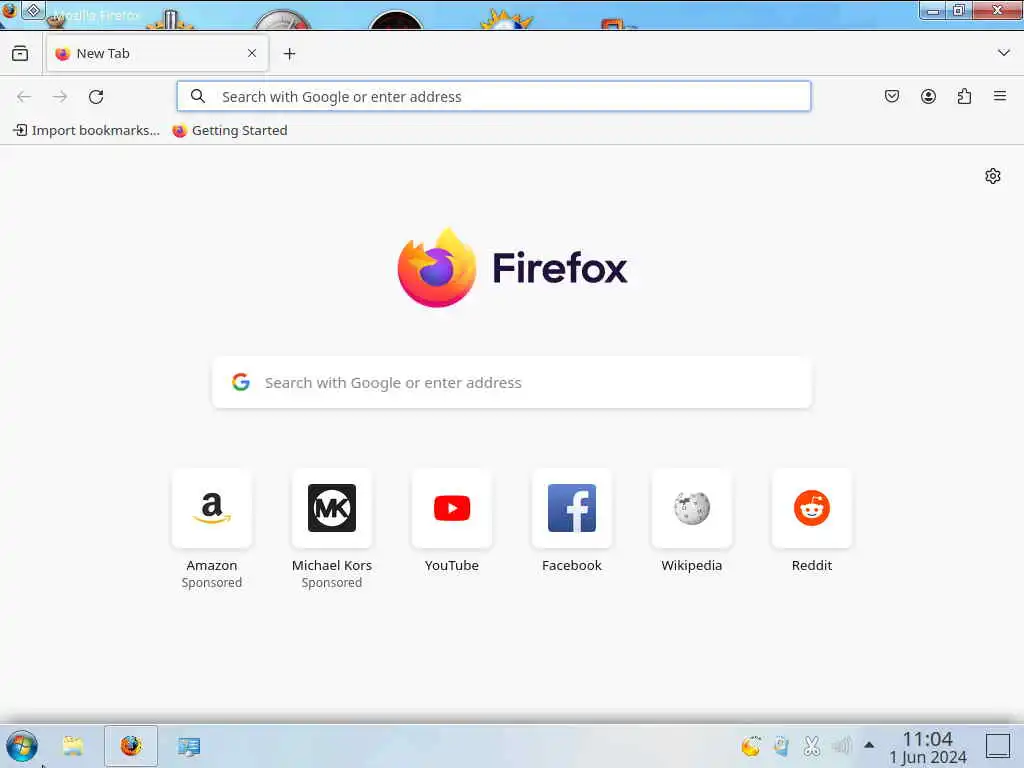Select the Firefox taskbar button
The height and width of the screenshot is (768, 1024).
(131, 746)
